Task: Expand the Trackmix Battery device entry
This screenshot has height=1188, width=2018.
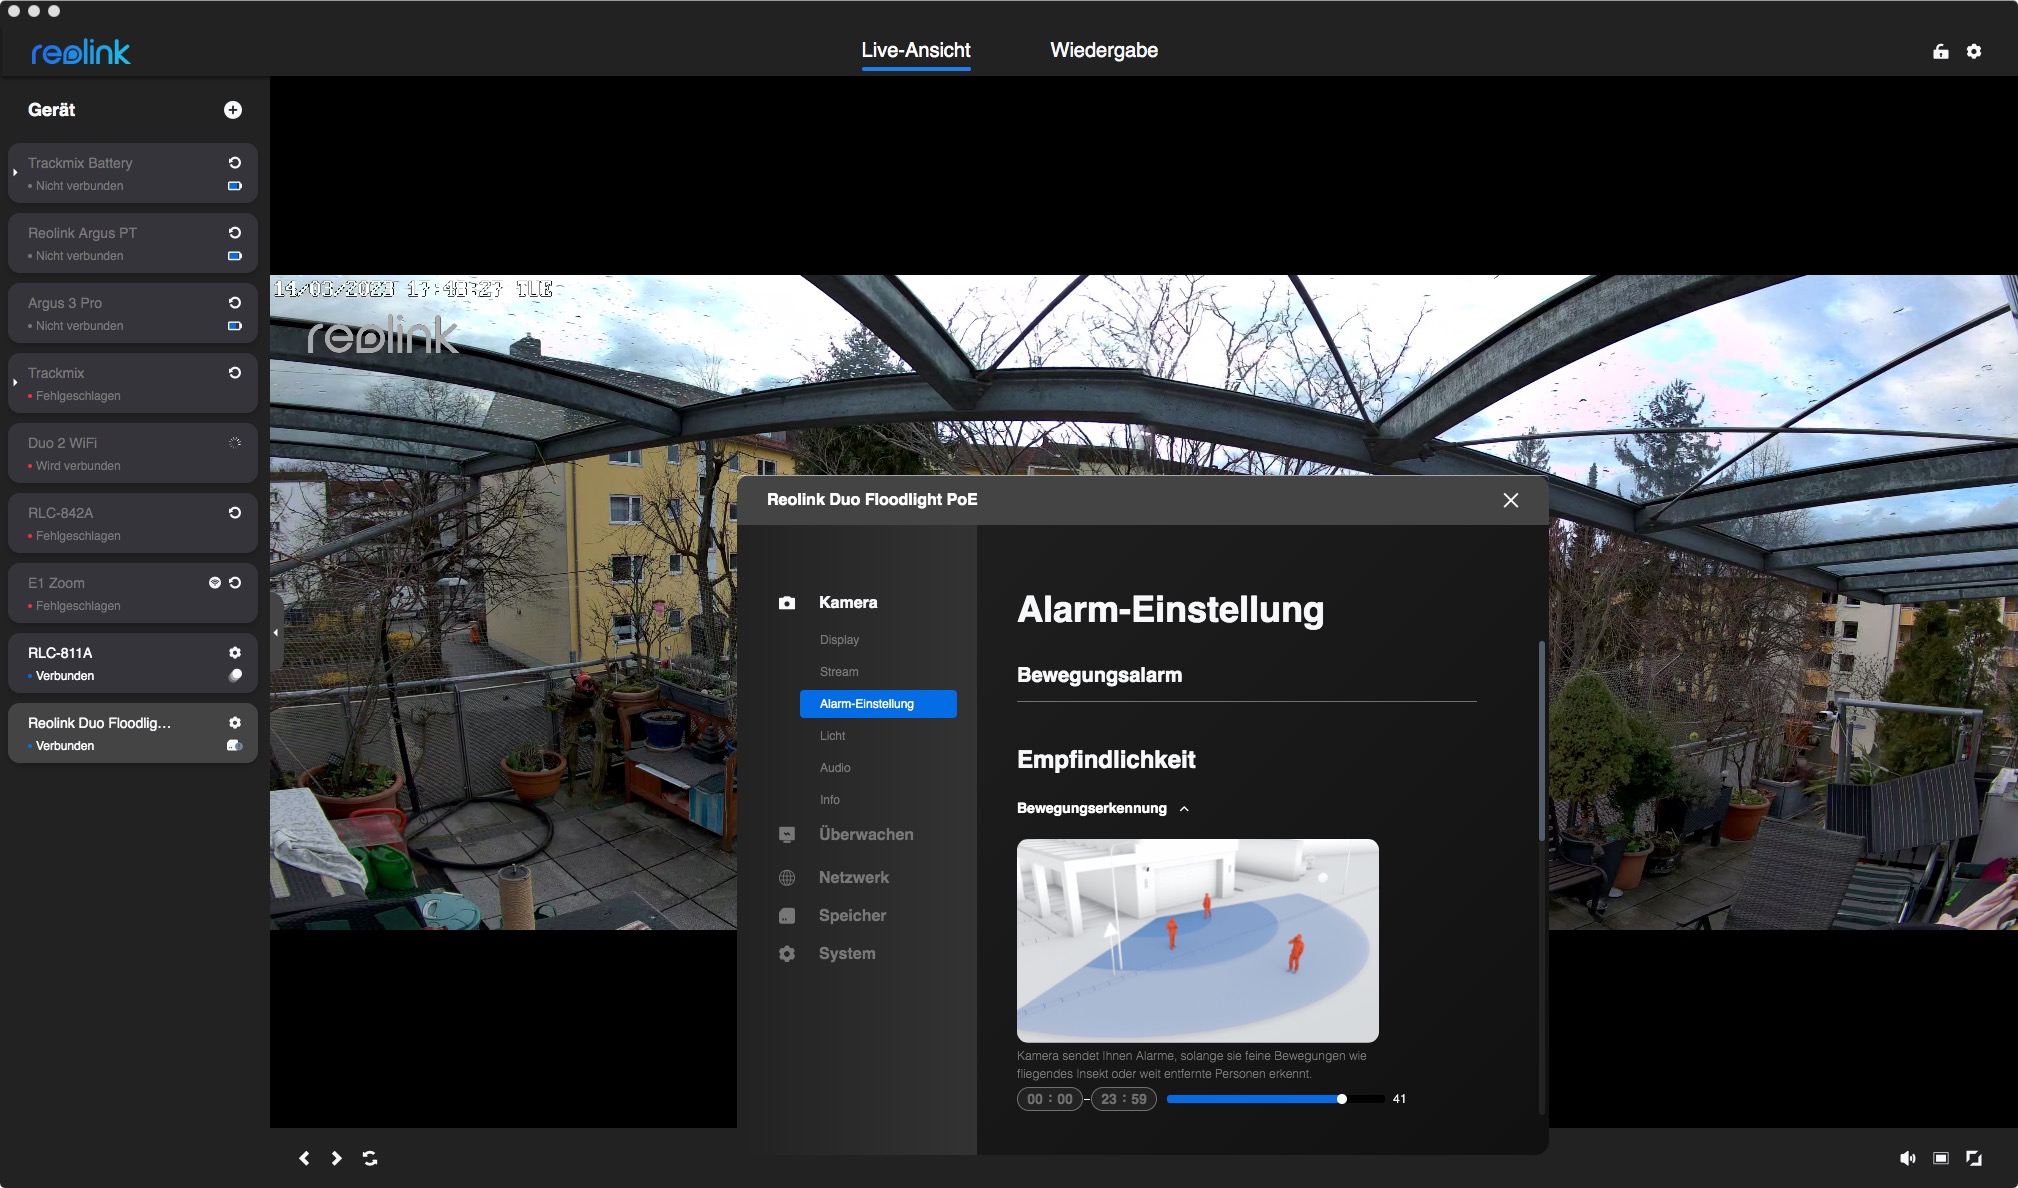Action: 15,173
